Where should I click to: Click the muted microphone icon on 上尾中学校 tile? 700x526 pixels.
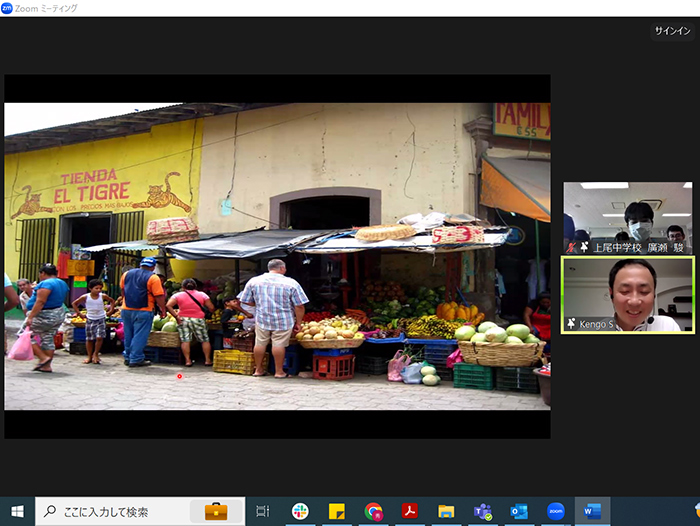click(x=571, y=247)
